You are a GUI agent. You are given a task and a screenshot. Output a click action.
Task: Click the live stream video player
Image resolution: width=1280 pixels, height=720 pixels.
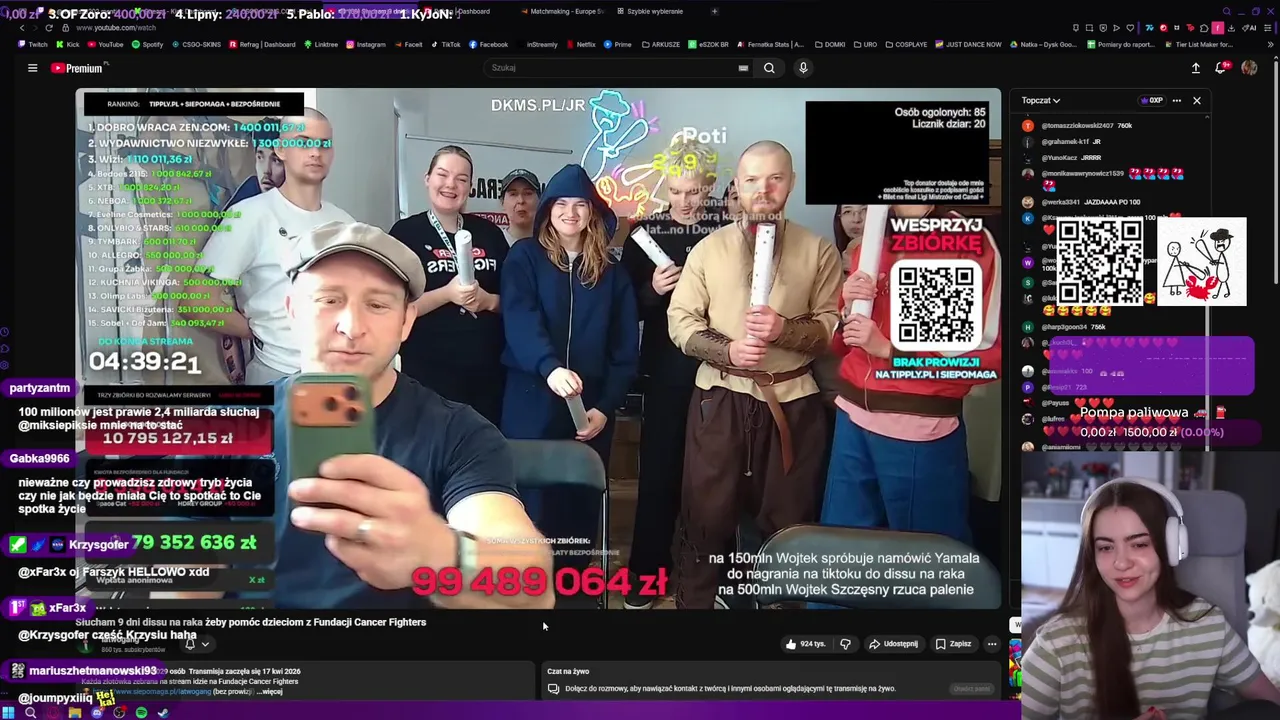pyautogui.click(x=538, y=348)
